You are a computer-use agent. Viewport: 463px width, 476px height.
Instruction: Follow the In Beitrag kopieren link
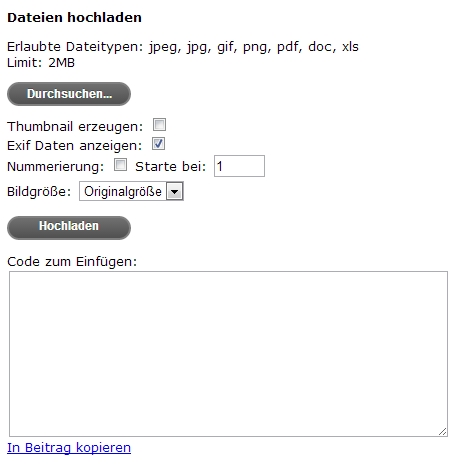click(x=69, y=448)
